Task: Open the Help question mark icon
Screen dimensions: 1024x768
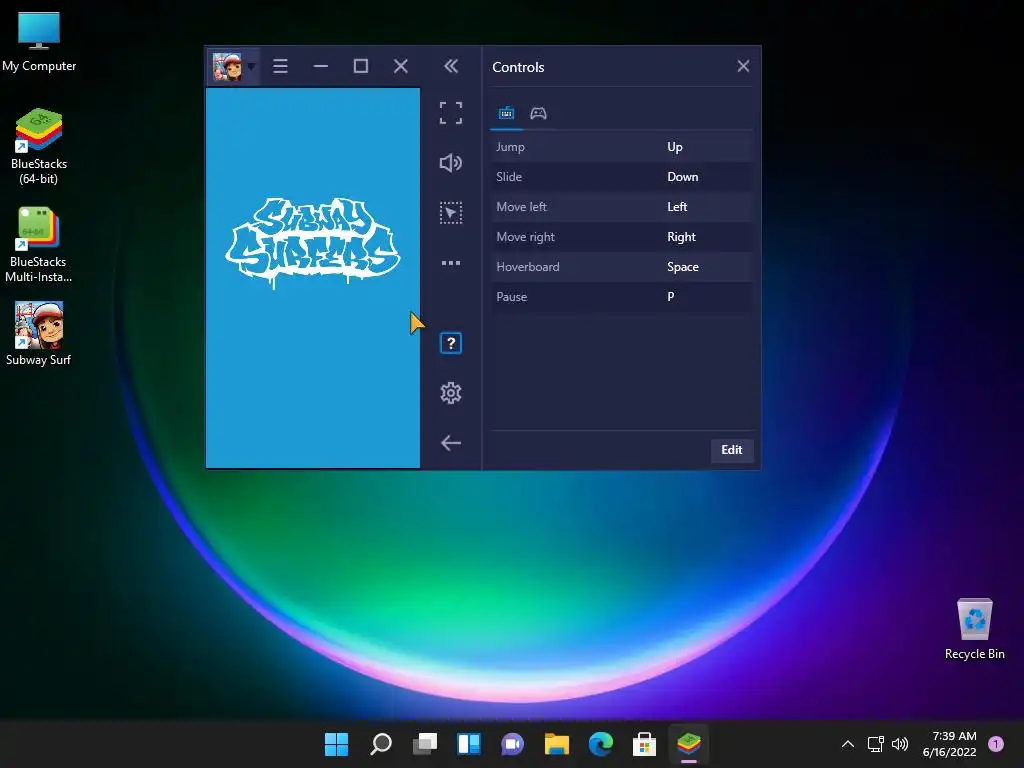Action: point(451,344)
